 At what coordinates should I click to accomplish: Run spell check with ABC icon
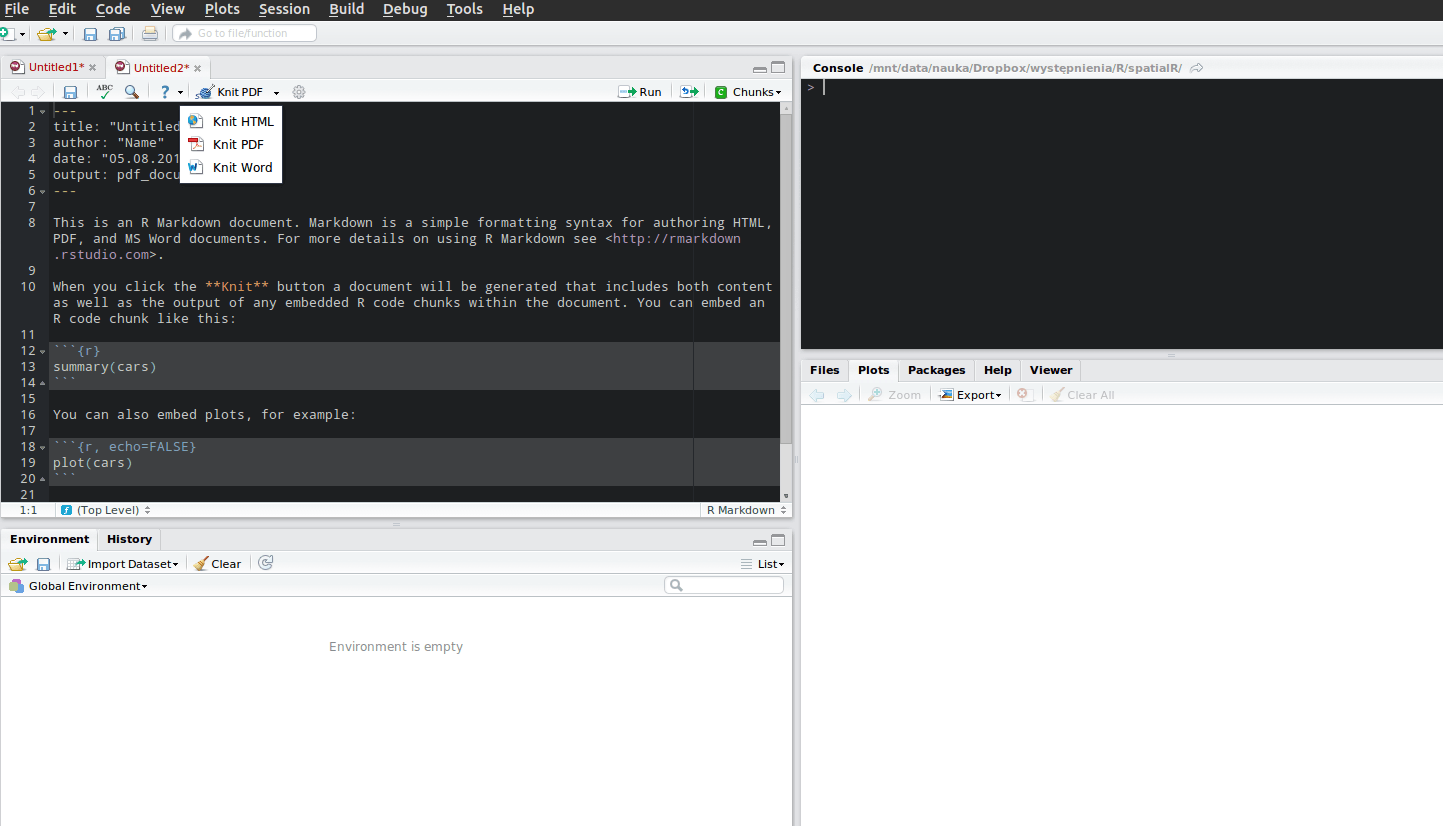click(x=105, y=91)
